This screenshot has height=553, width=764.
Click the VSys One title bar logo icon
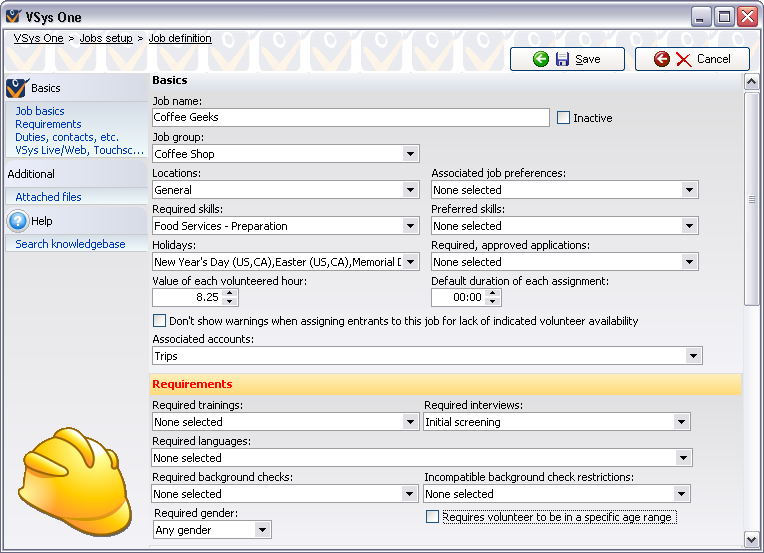click(x=13, y=16)
